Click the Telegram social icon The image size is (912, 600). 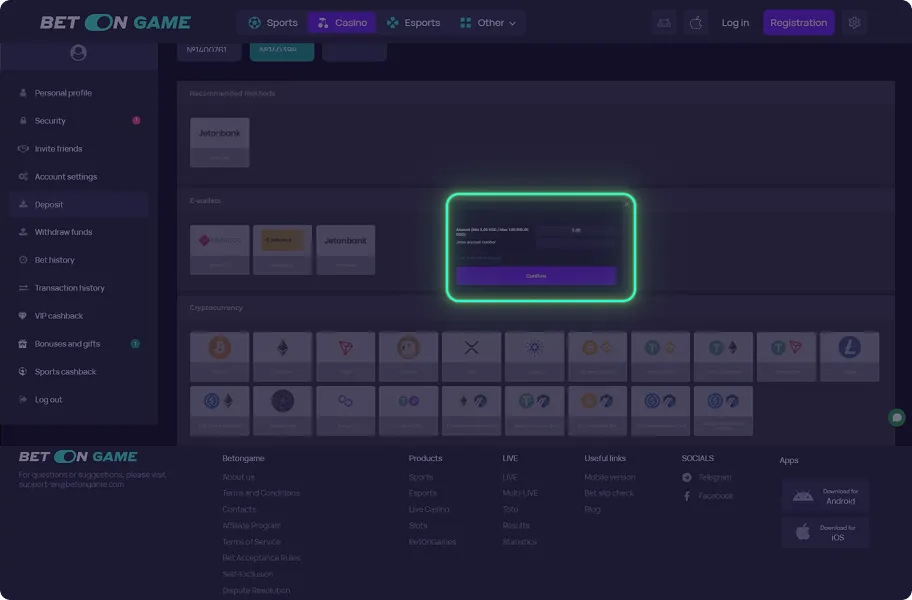tap(687, 478)
